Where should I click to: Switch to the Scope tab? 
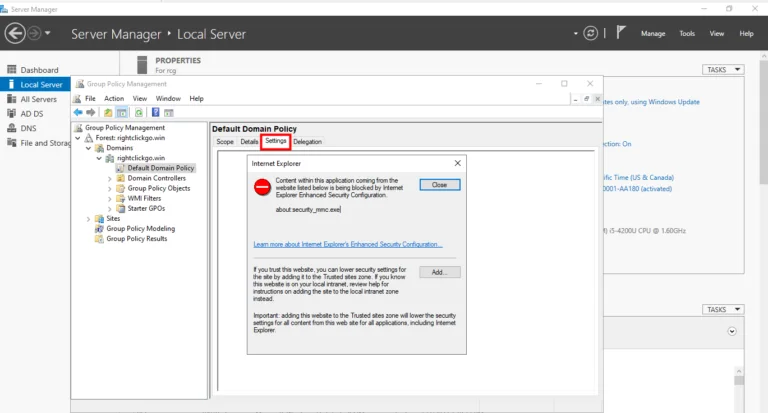225,142
